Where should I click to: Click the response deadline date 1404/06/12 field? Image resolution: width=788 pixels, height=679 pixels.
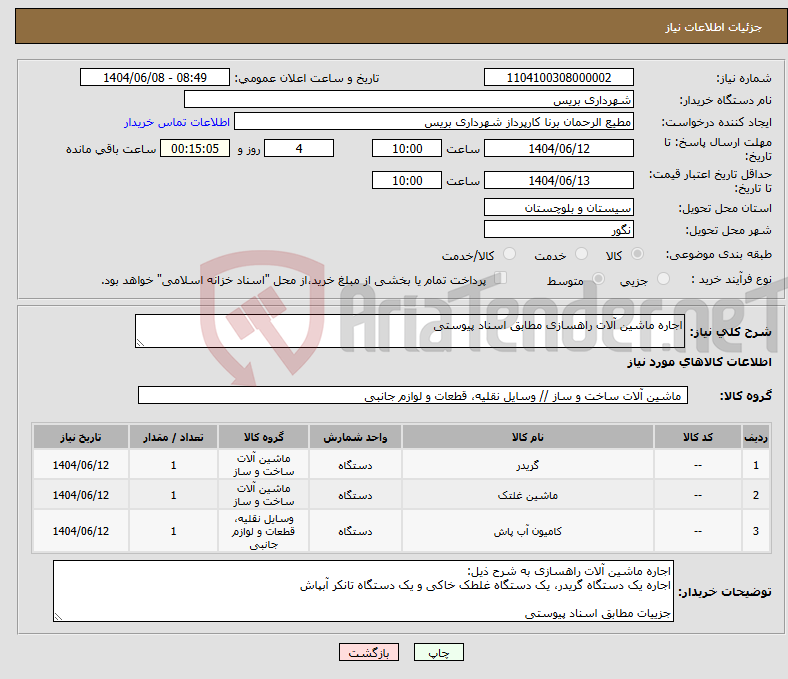click(x=559, y=148)
